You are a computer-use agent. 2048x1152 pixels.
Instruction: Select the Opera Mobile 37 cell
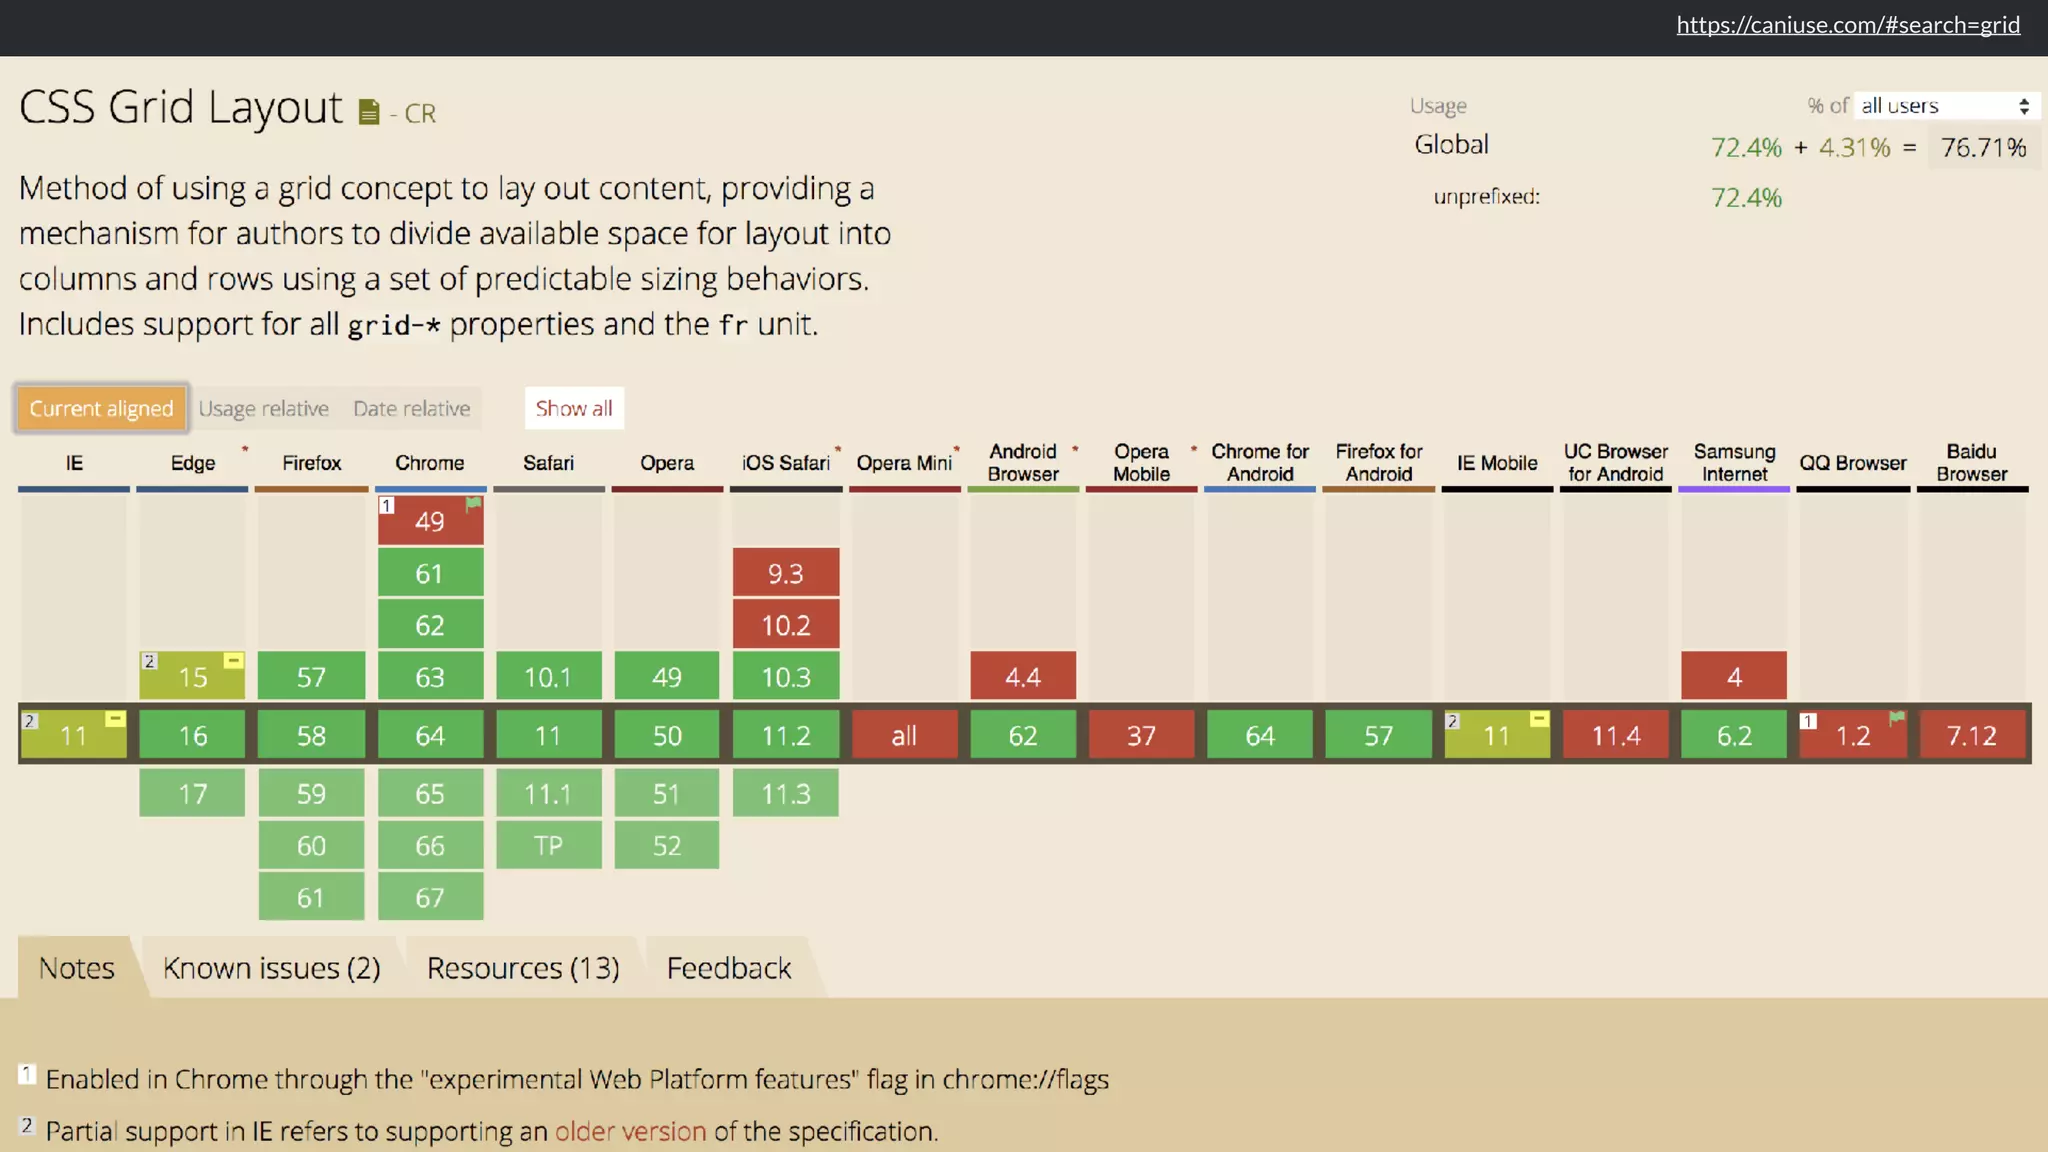click(1141, 735)
